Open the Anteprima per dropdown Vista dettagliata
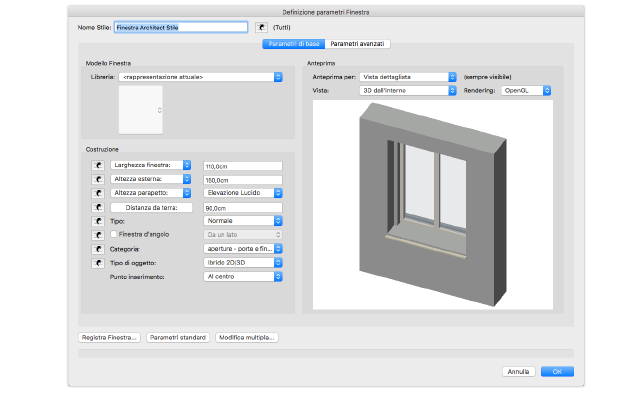The width and height of the screenshot is (624, 393). pos(408,77)
